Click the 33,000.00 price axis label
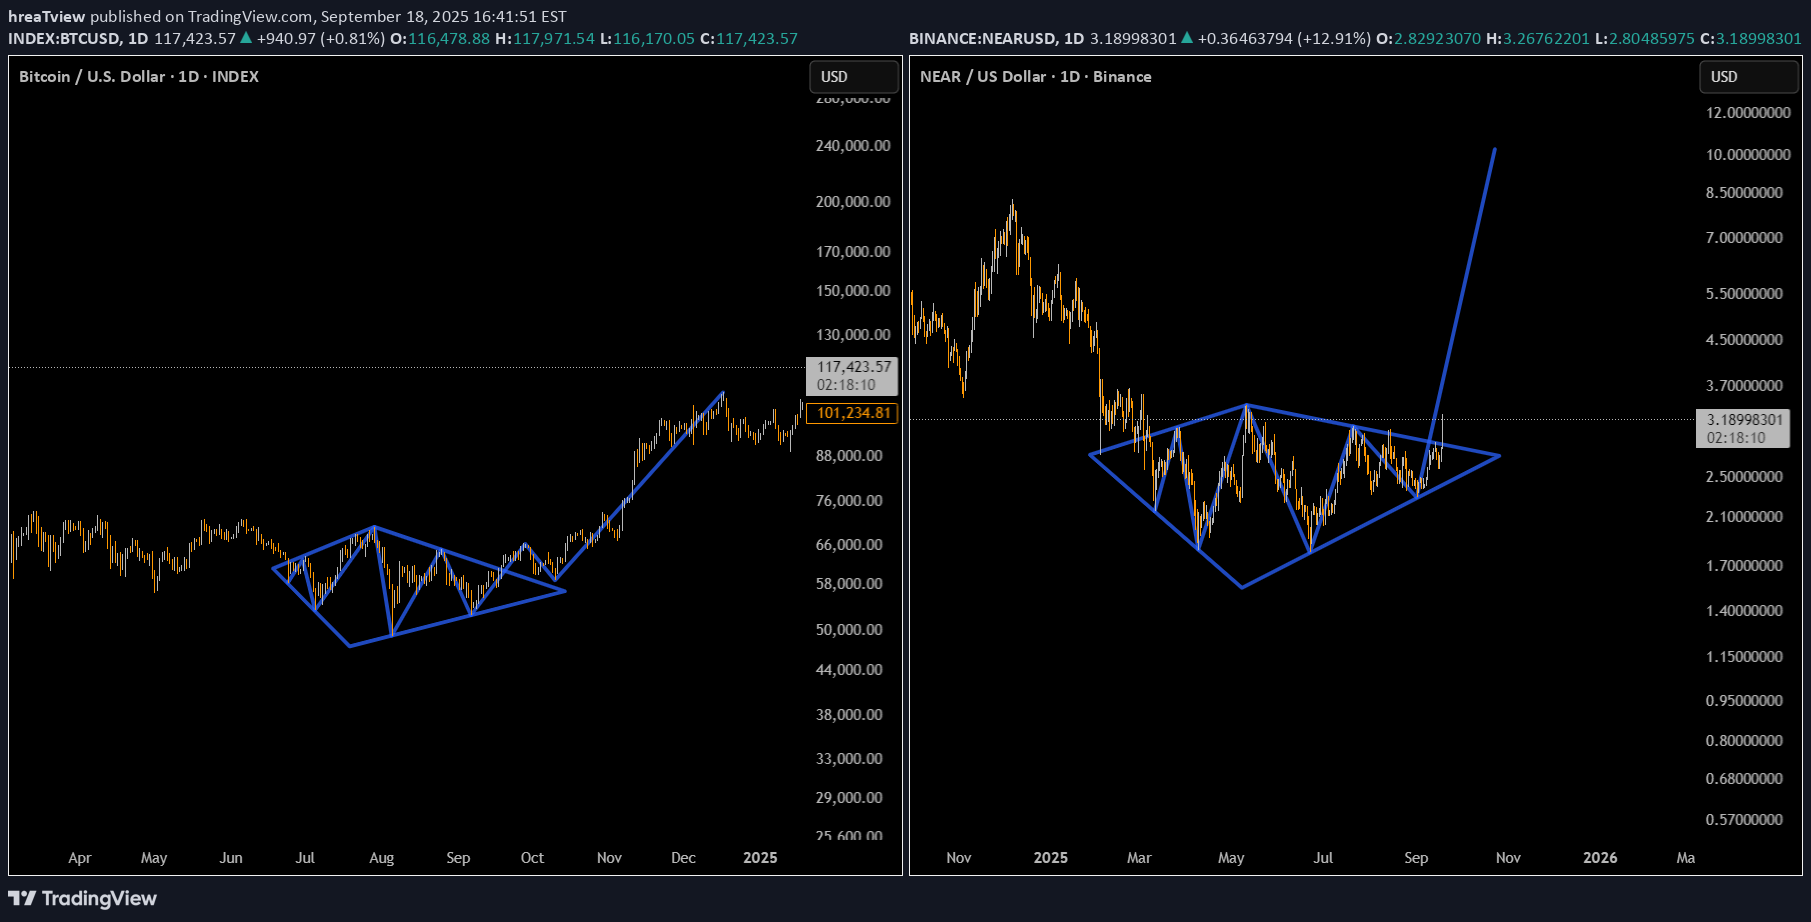1811x922 pixels. [x=849, y=759]
